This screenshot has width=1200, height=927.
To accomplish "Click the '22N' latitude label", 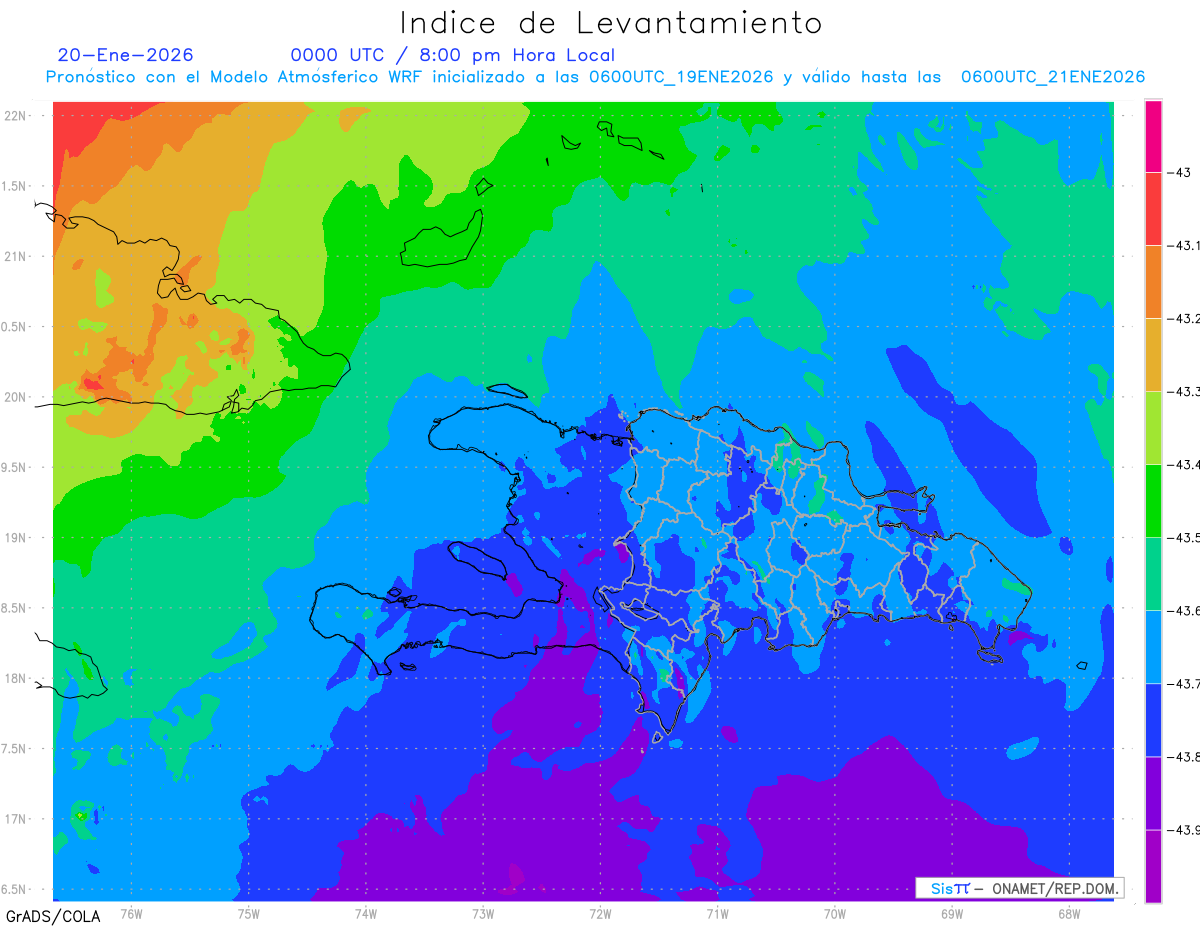I will [x=14, y=116].
